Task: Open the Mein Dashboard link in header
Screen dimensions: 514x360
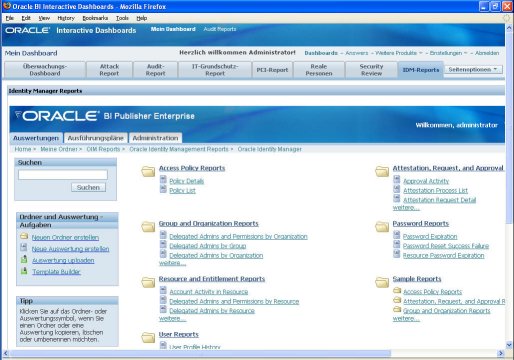Action: tap(173, 29)
